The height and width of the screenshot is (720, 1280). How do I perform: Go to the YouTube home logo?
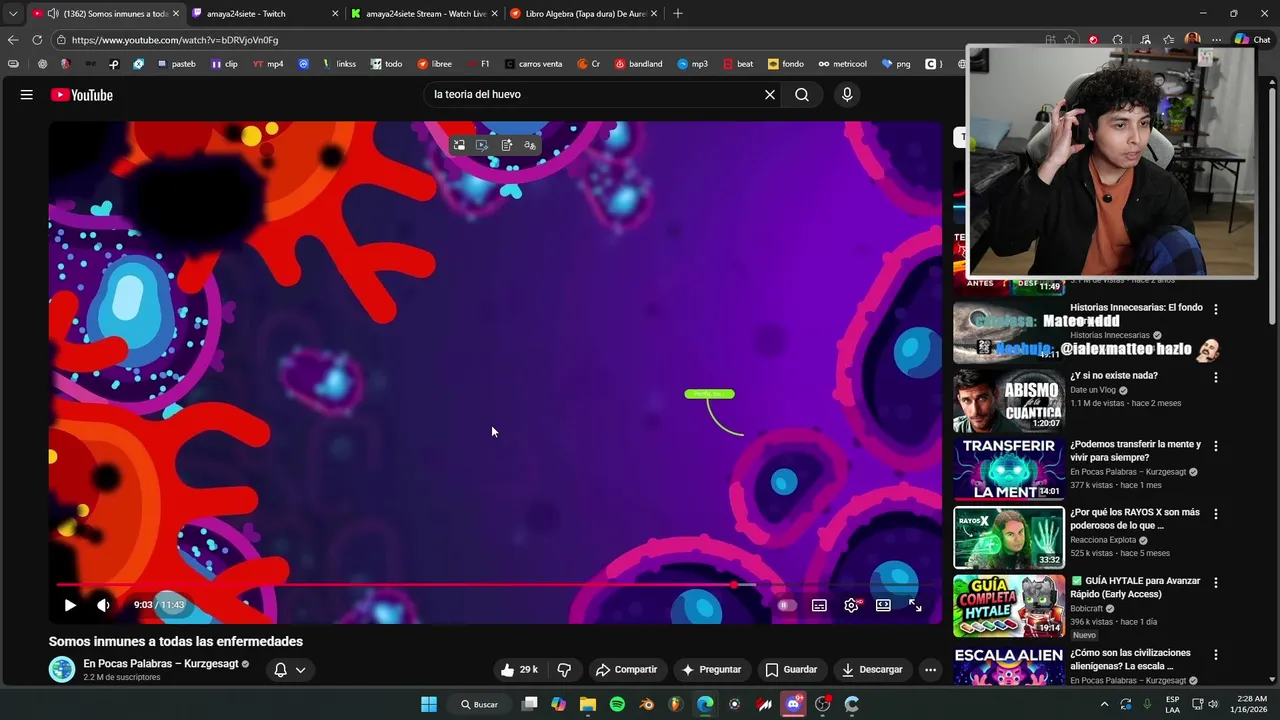click(82, 95)
